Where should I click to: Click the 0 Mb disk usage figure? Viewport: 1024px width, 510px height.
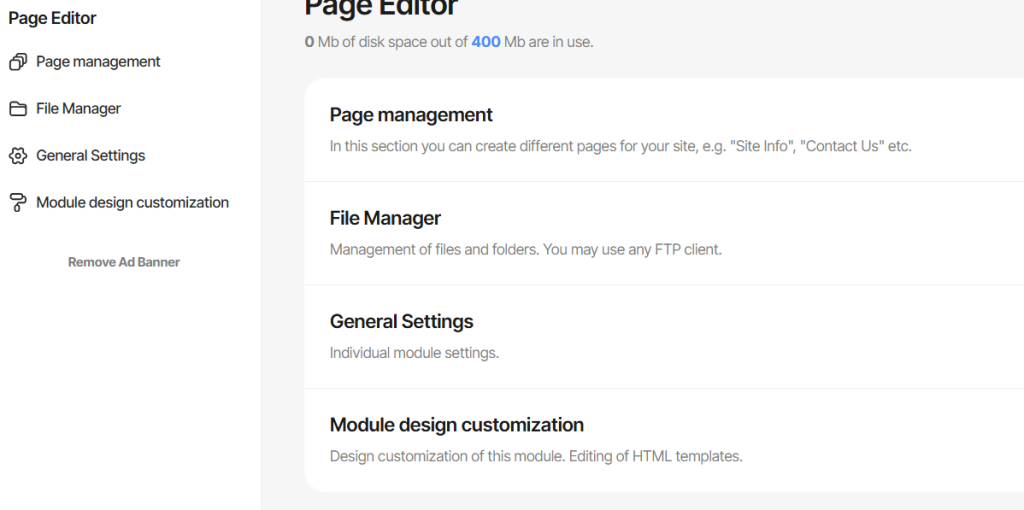tap(319, 42)
